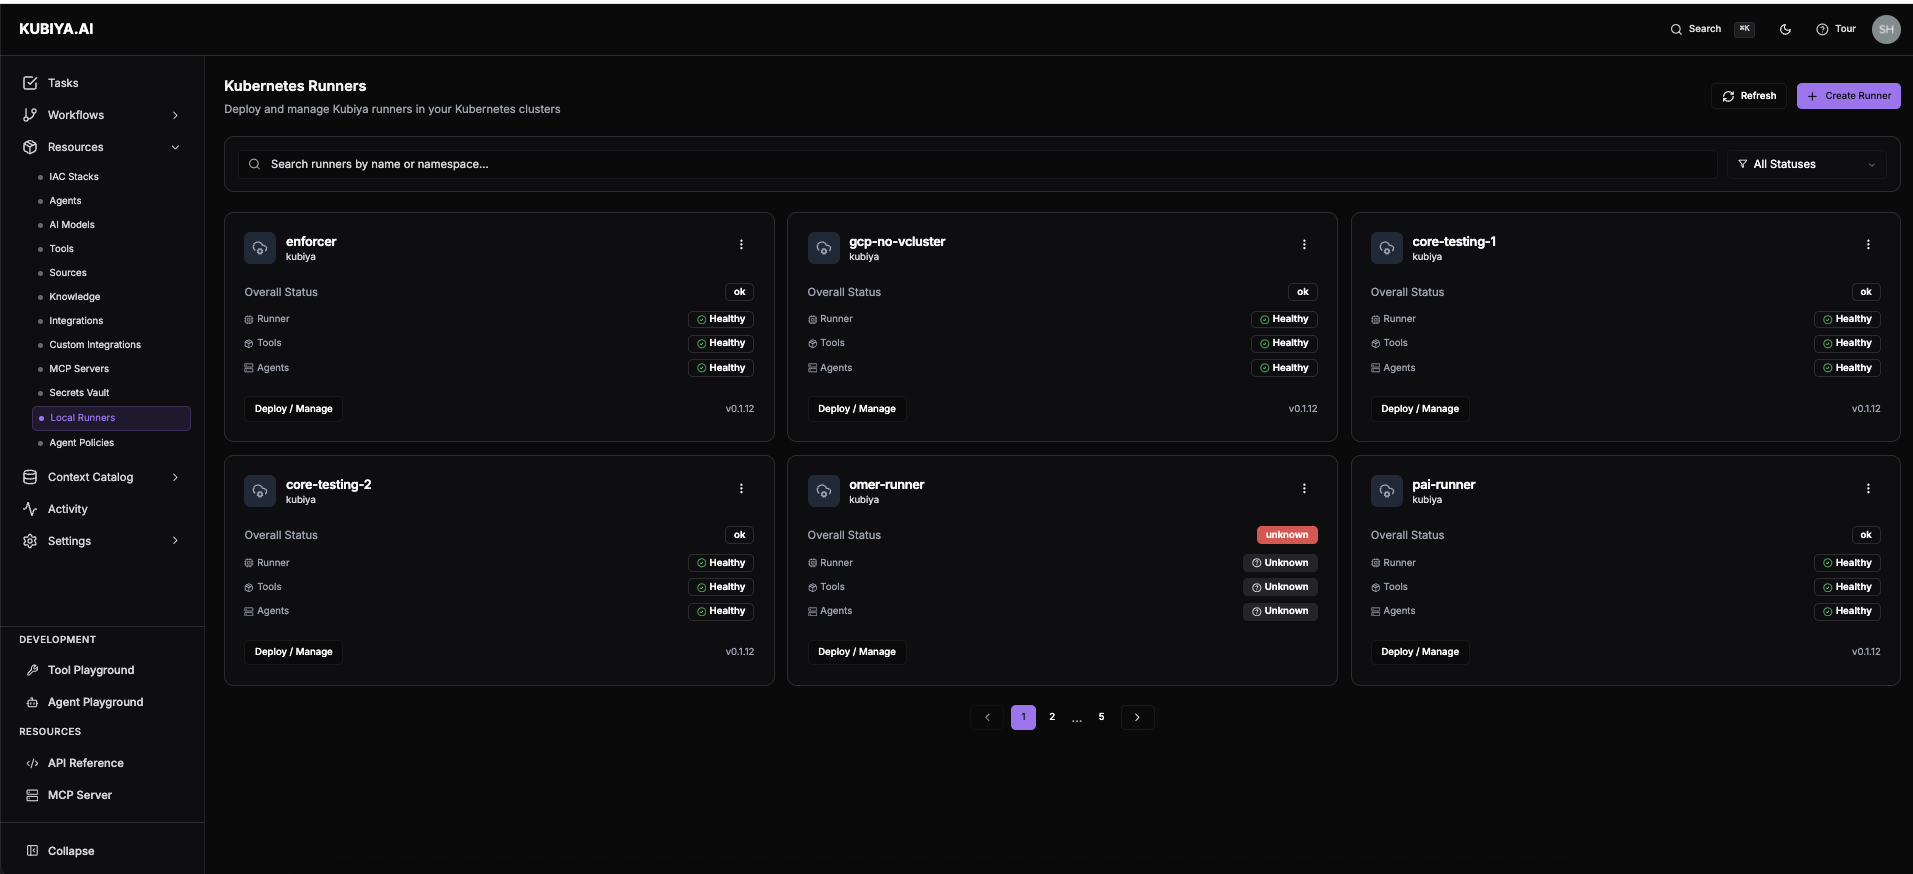Focus the search runners input field
The image size is (1913, 874).
(977, 164)
